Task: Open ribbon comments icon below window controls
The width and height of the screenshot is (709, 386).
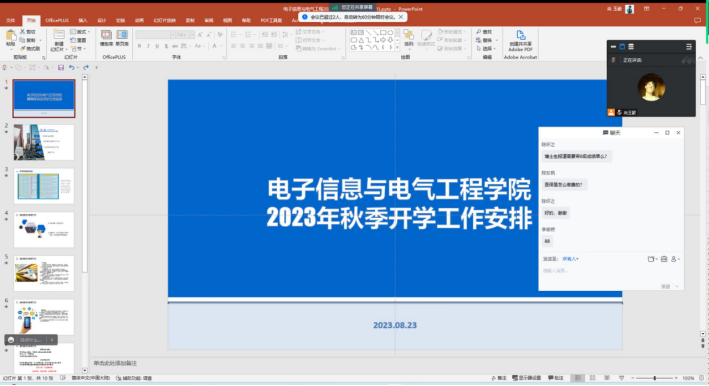Action: point(697,20)
